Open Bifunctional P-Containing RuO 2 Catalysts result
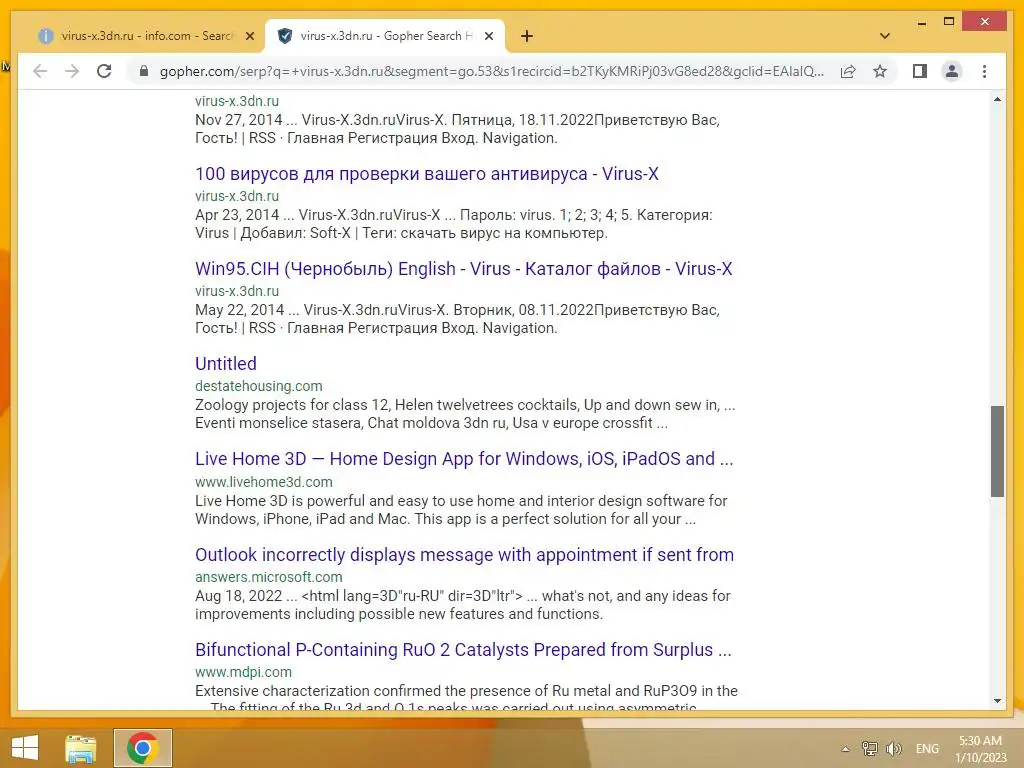 (463, 650)
